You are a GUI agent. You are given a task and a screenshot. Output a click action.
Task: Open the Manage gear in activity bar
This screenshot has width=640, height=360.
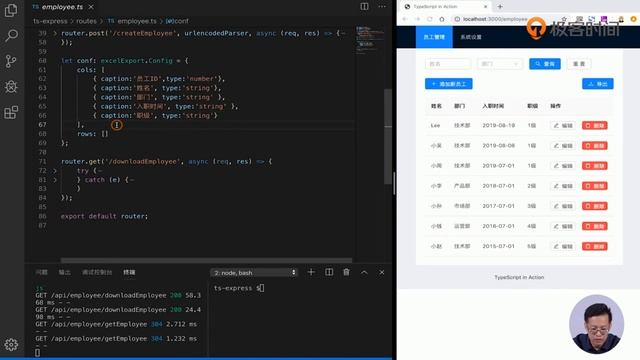[11, 345]
